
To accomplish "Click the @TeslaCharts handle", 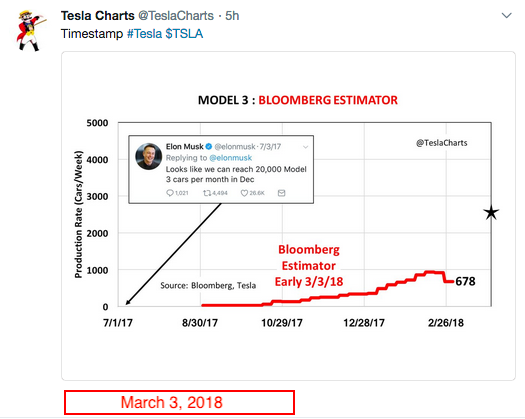I will [x=176, y=16].
